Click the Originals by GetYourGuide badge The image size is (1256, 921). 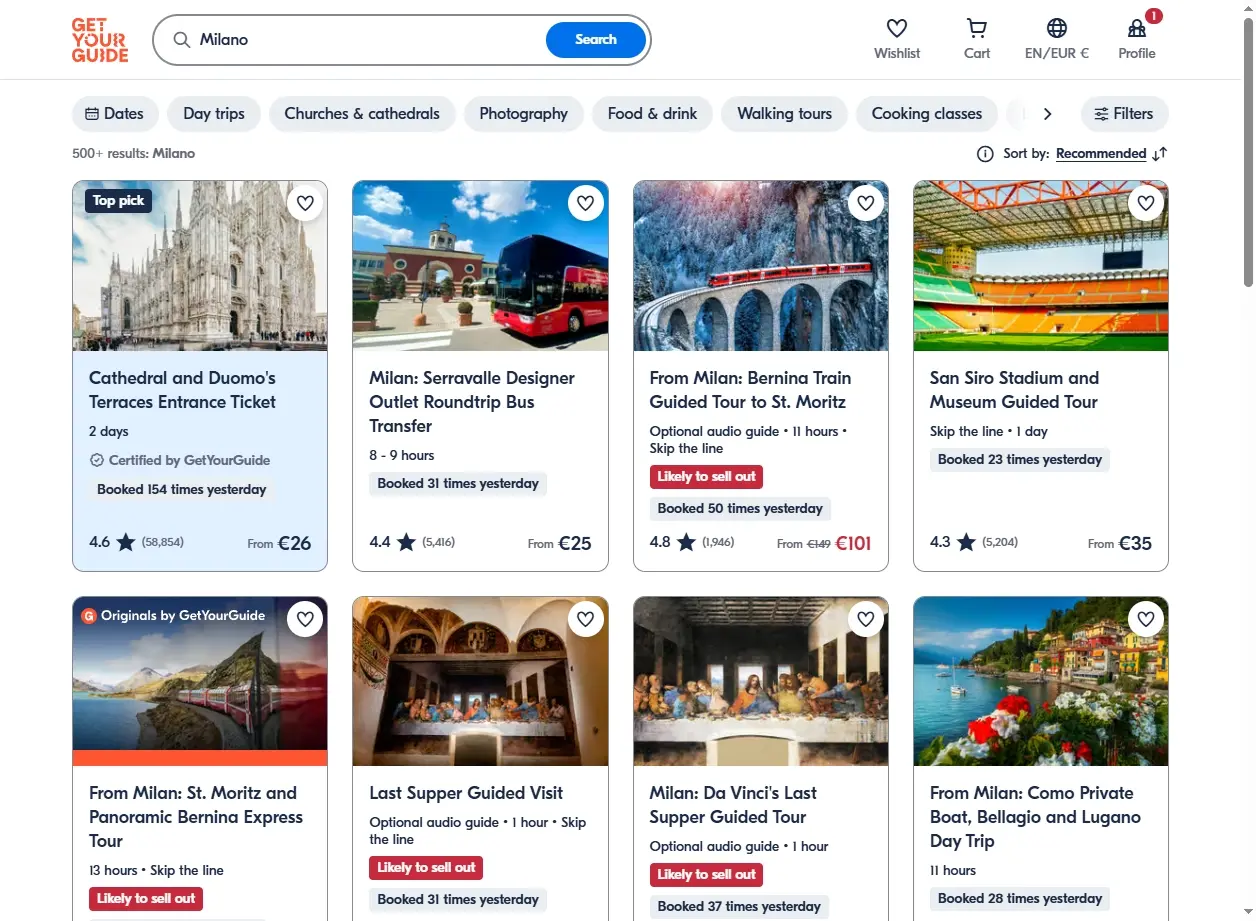[x=173, y=616]
